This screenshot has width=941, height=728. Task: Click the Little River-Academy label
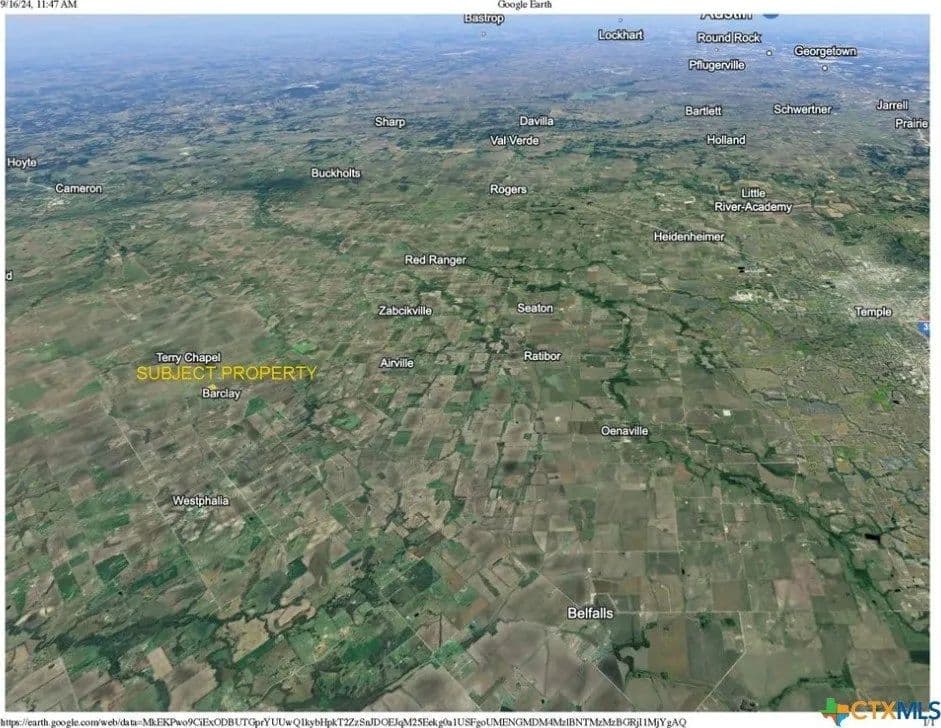(x=752, y=200)
